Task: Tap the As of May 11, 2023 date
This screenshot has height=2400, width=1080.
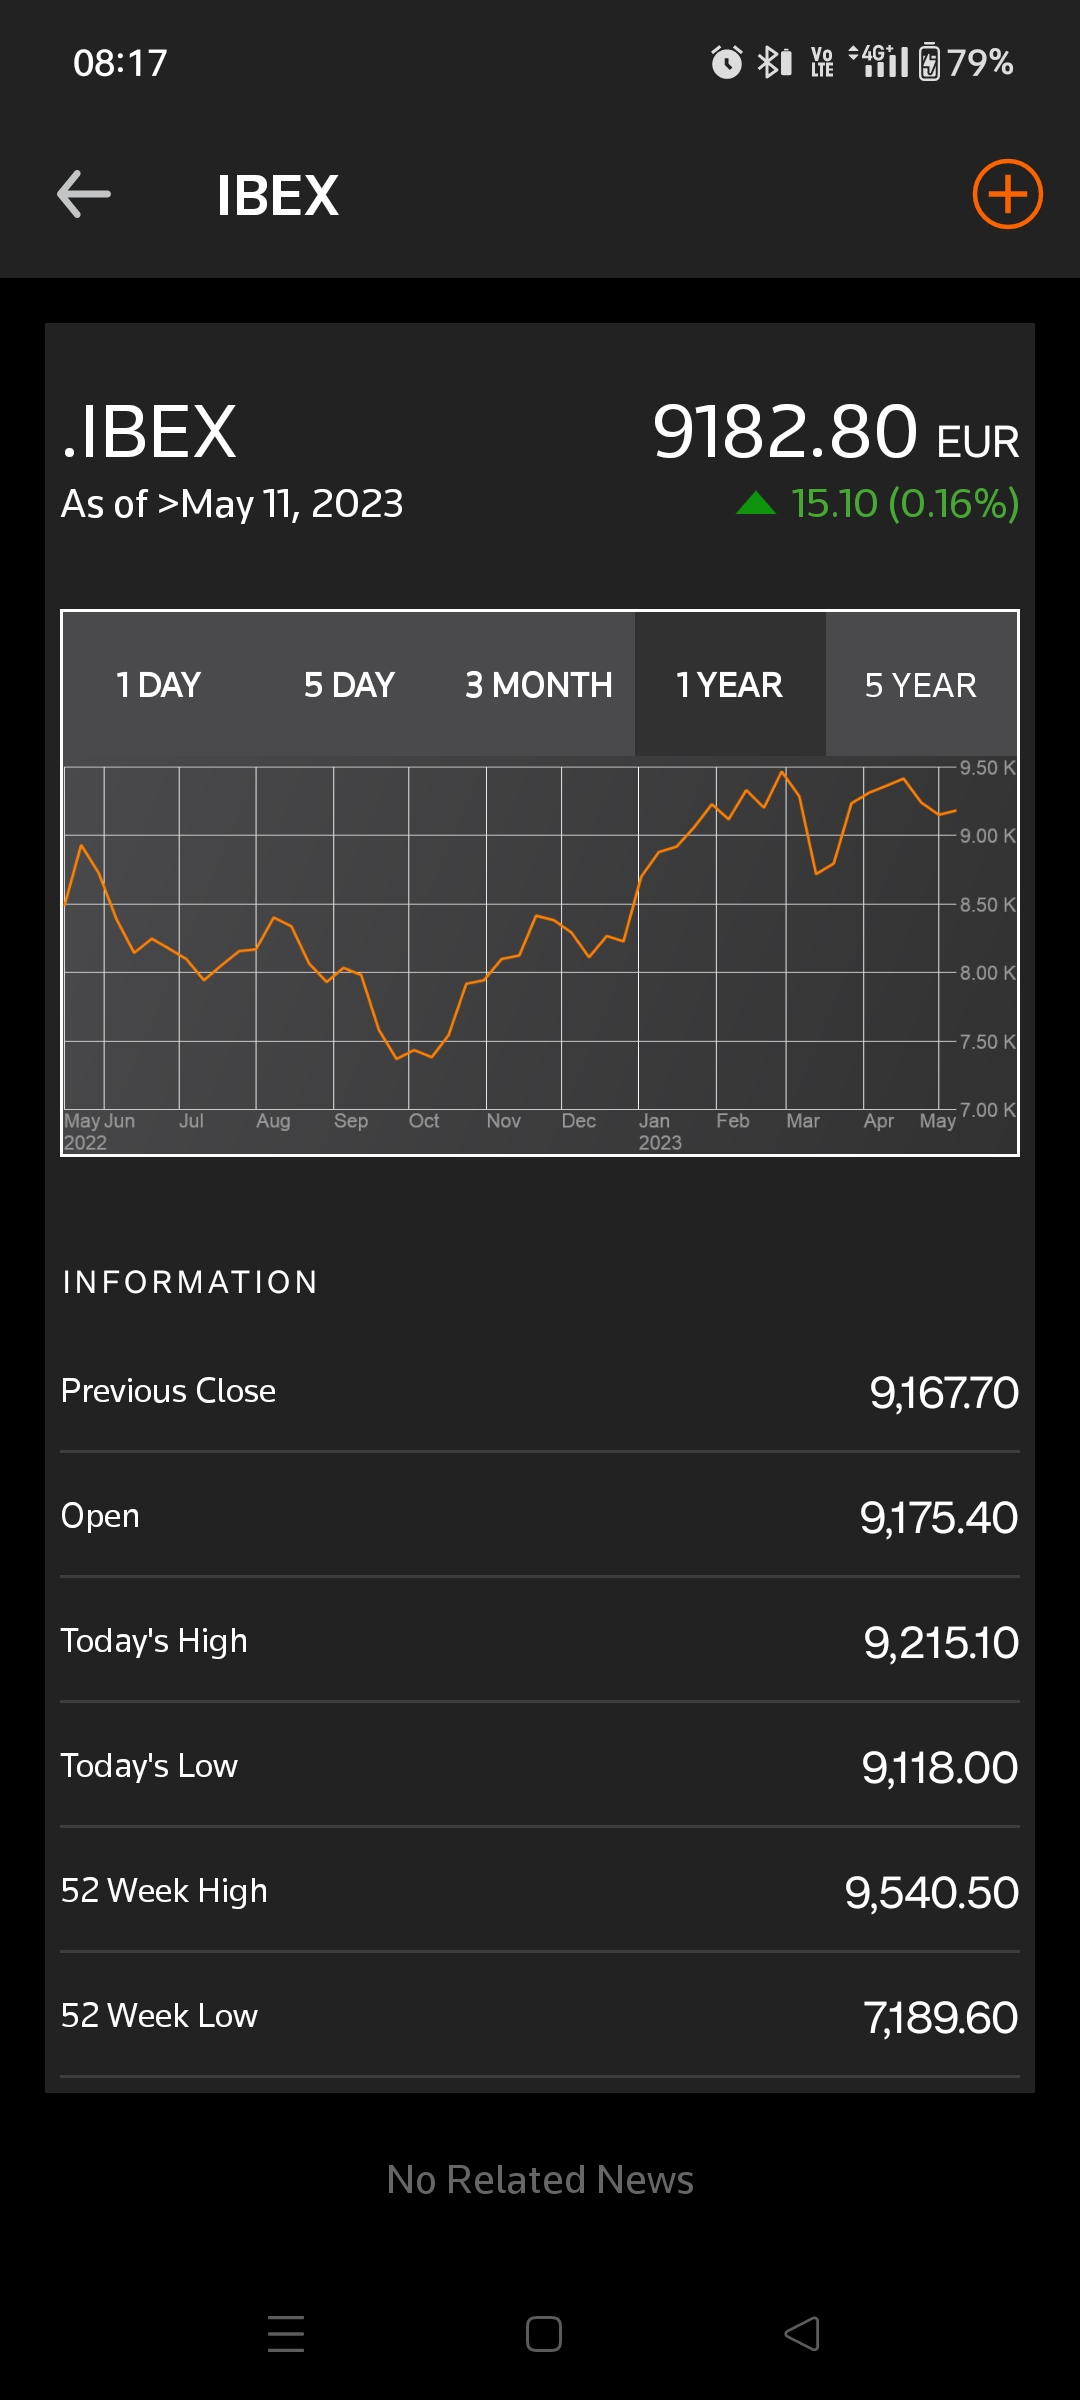Action: click(x=232, y=504)
